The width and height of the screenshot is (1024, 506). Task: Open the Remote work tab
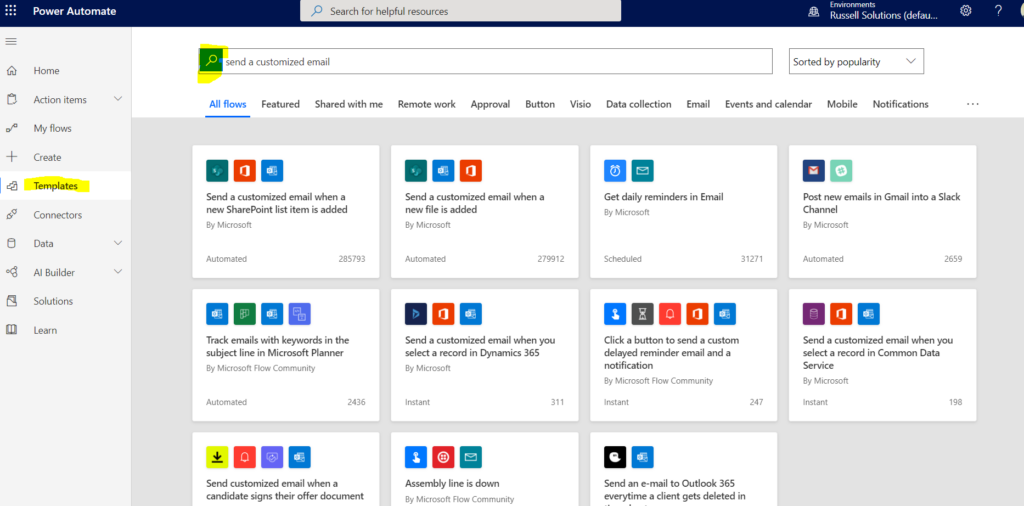426,104
